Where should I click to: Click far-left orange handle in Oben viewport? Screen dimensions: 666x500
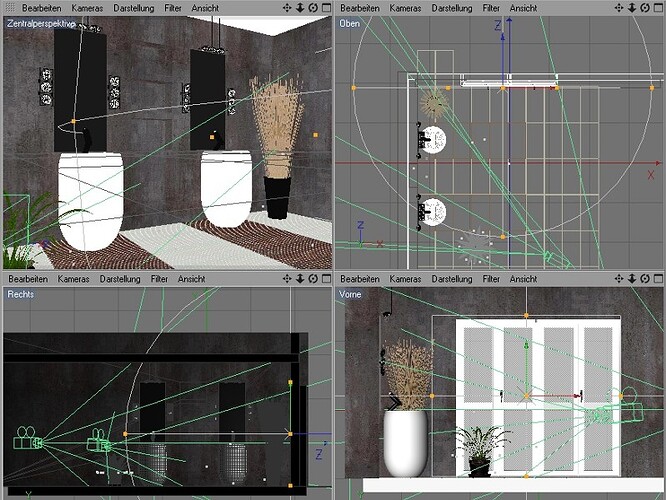click(353, 88)
